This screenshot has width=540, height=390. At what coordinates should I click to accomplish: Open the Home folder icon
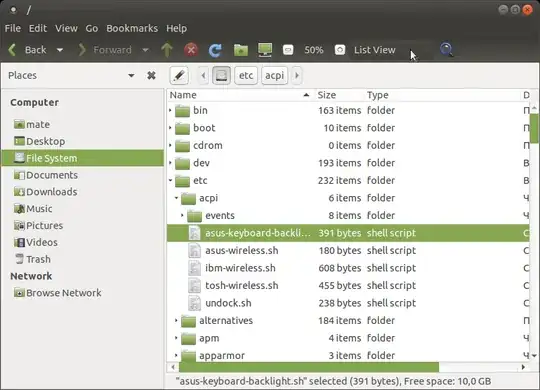[241, 50]
